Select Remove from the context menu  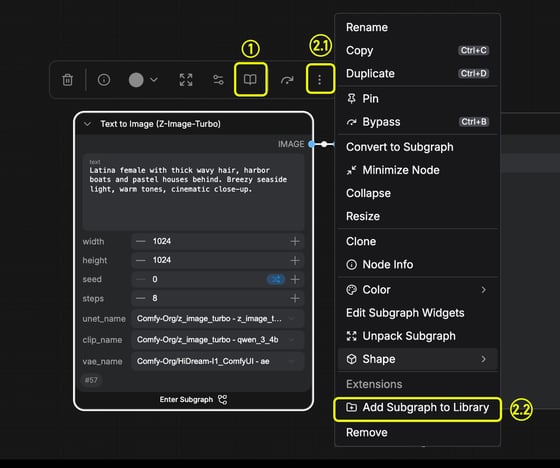pyautogui.click(x=417, y=433)
